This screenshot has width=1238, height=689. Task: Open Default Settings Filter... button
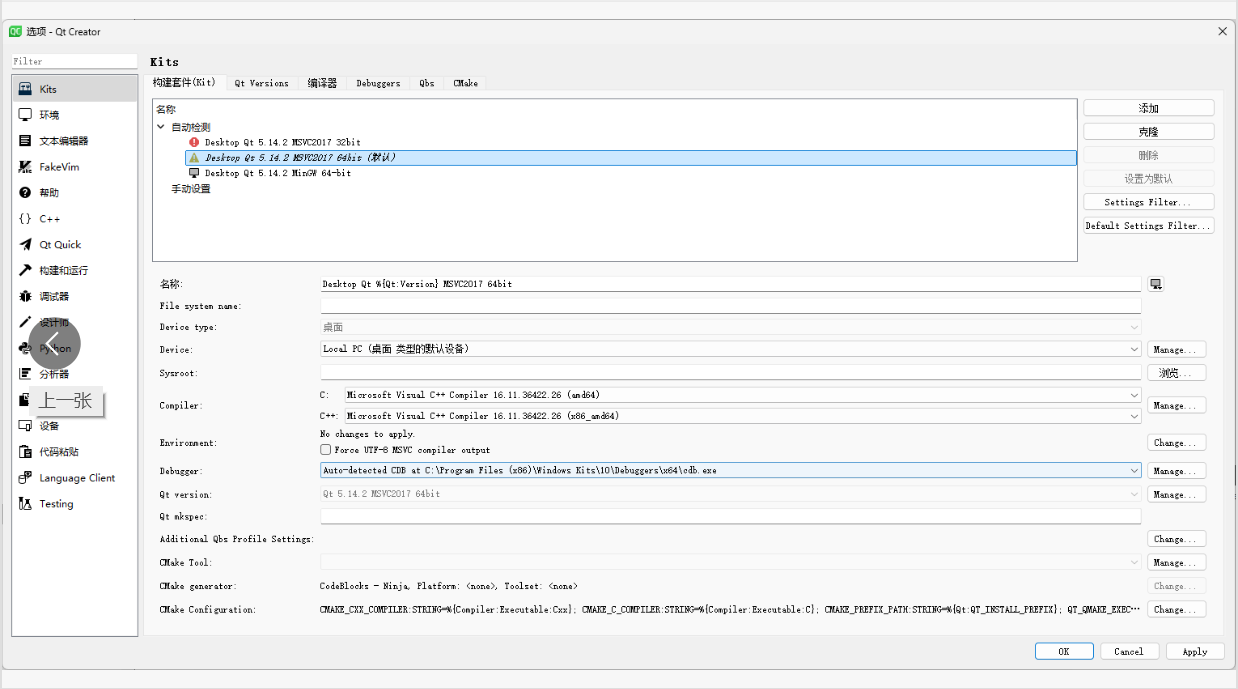point(1148,226)
